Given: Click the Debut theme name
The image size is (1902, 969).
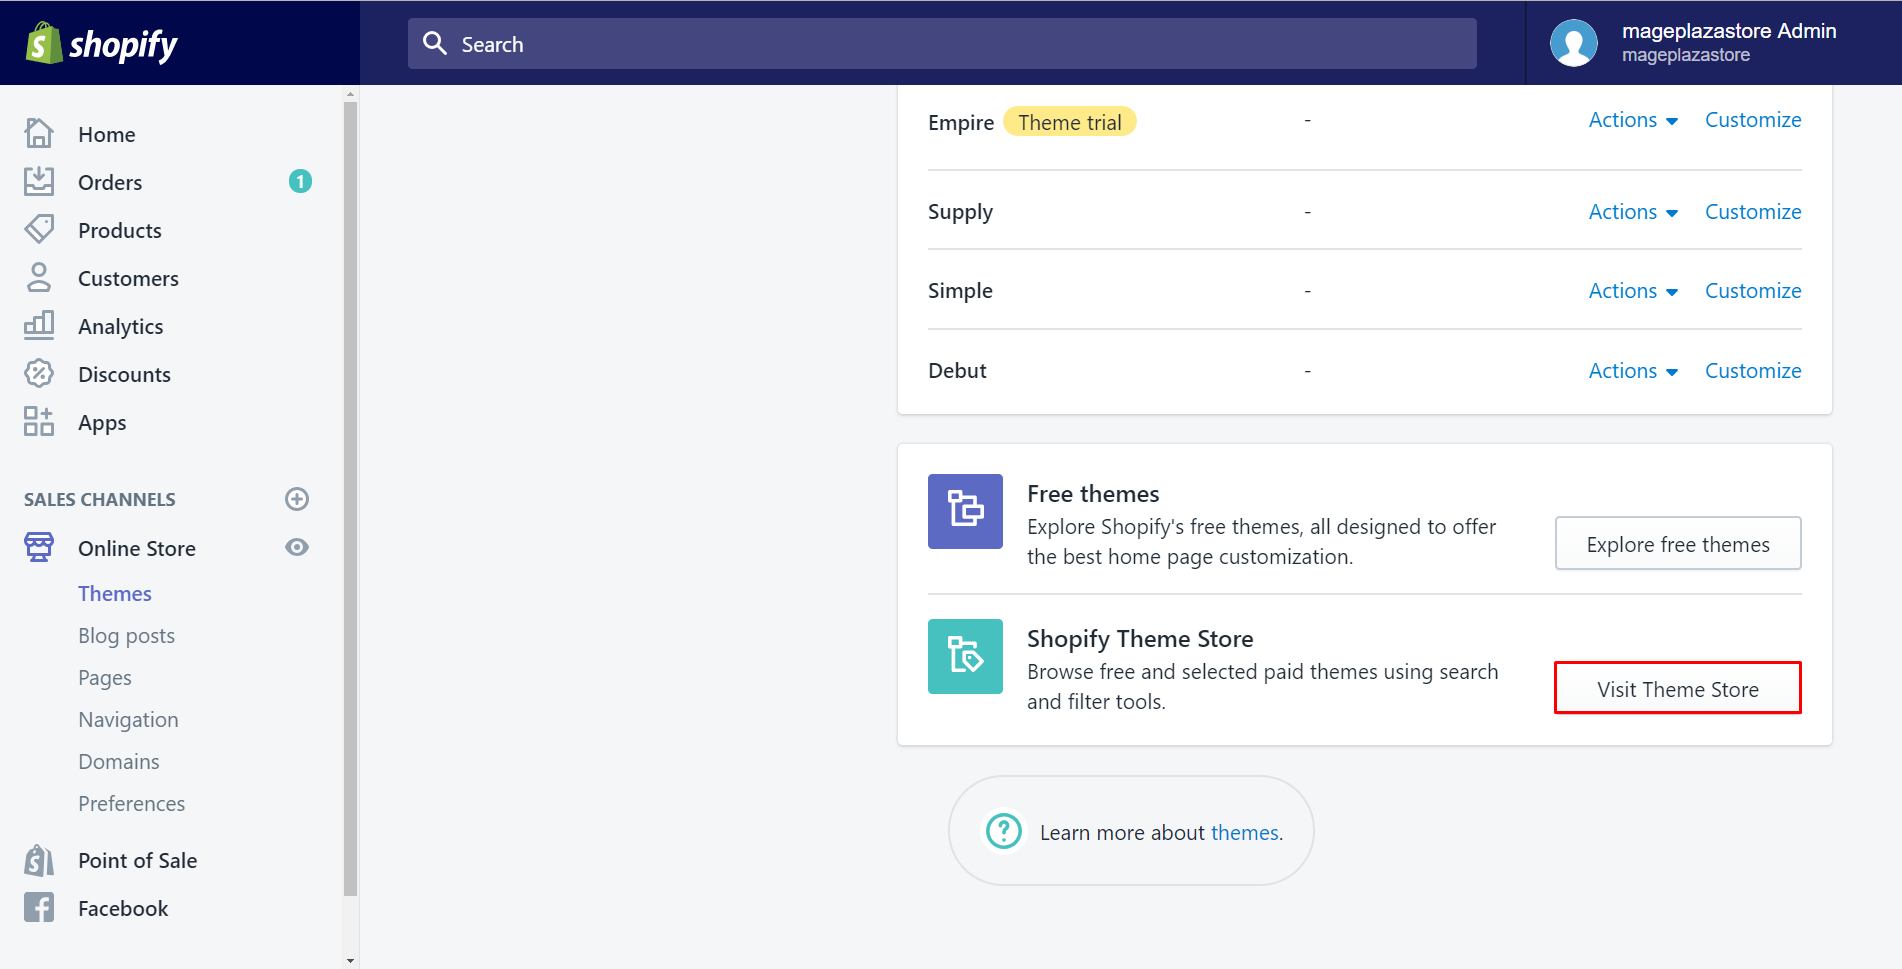Looking at the screenshot, I should coord(957,371).
